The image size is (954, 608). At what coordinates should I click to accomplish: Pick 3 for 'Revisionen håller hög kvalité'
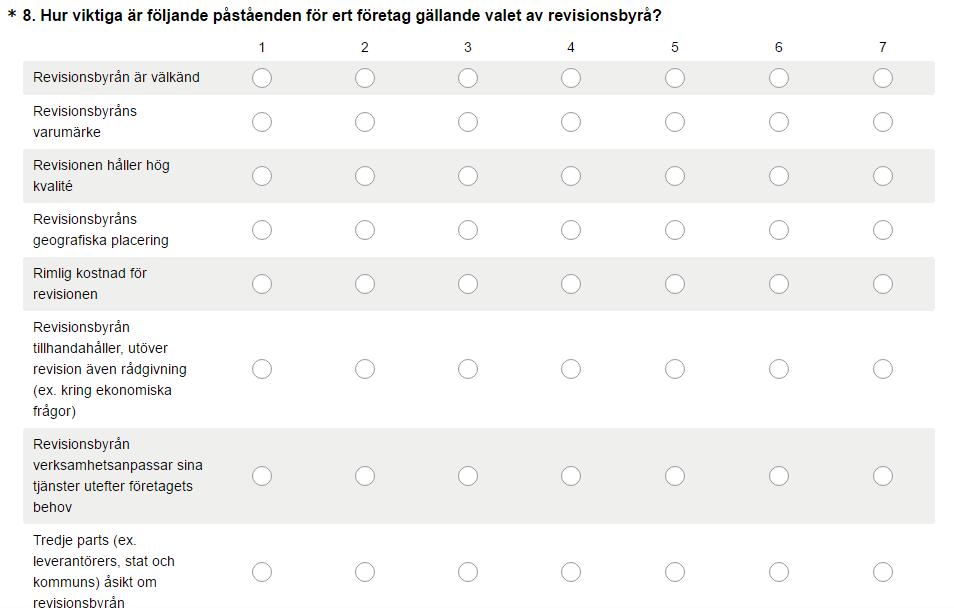tap(468, 176)
